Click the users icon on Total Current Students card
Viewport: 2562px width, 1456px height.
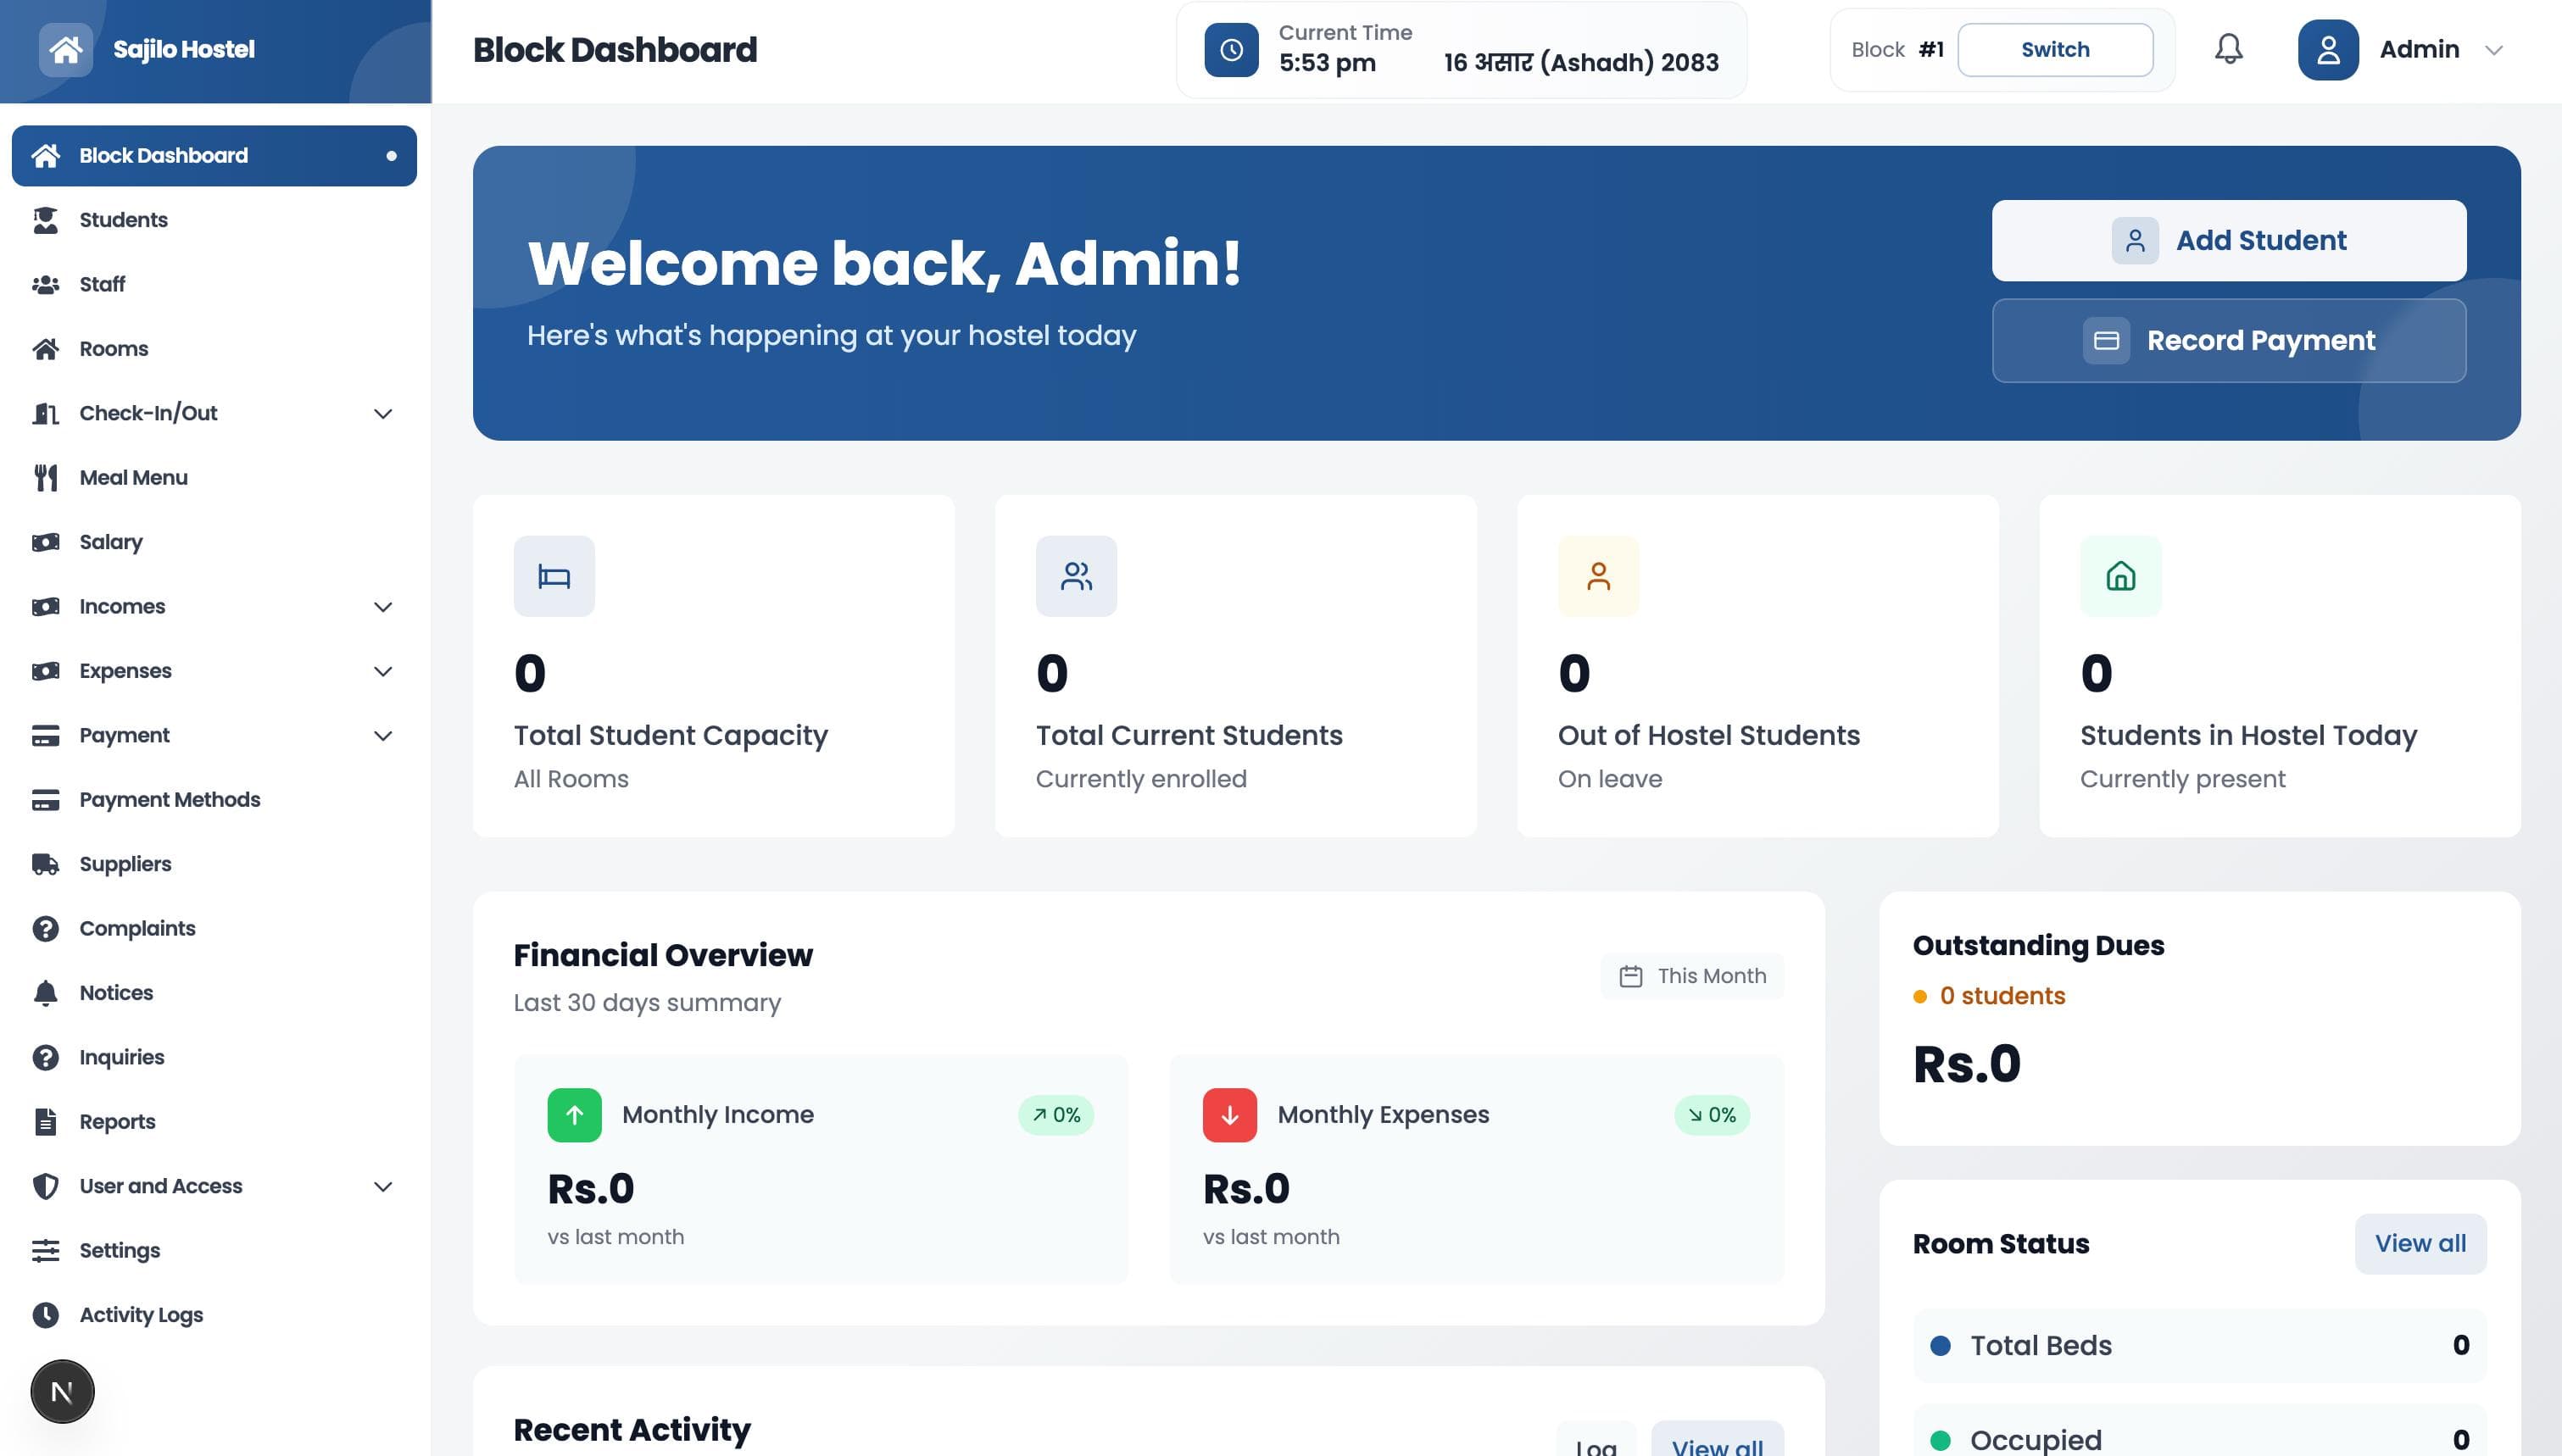(x=1076, y=576)
